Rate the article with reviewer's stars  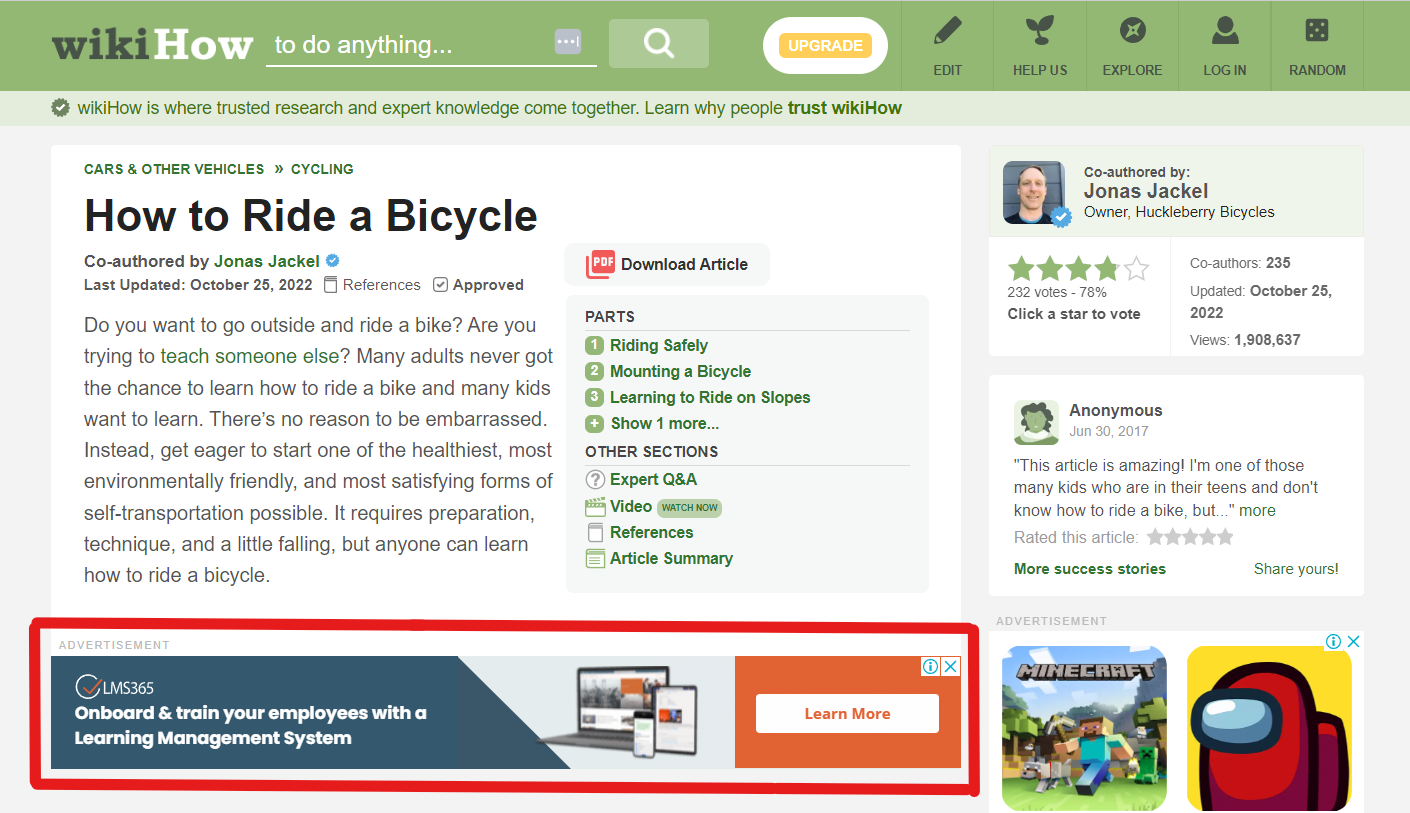(1190, 538)
